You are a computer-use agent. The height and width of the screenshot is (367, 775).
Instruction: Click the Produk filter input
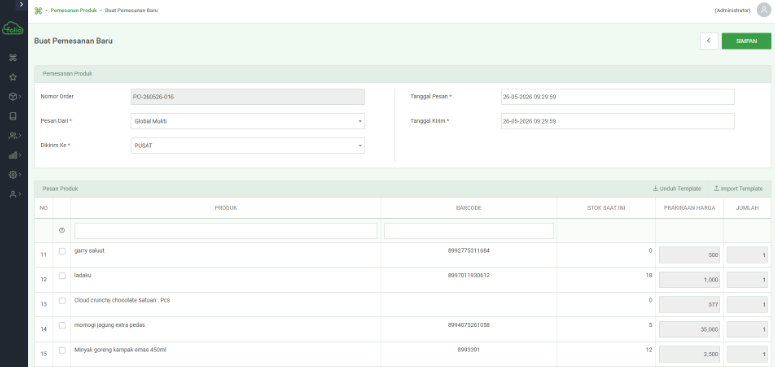coord(225,231)
